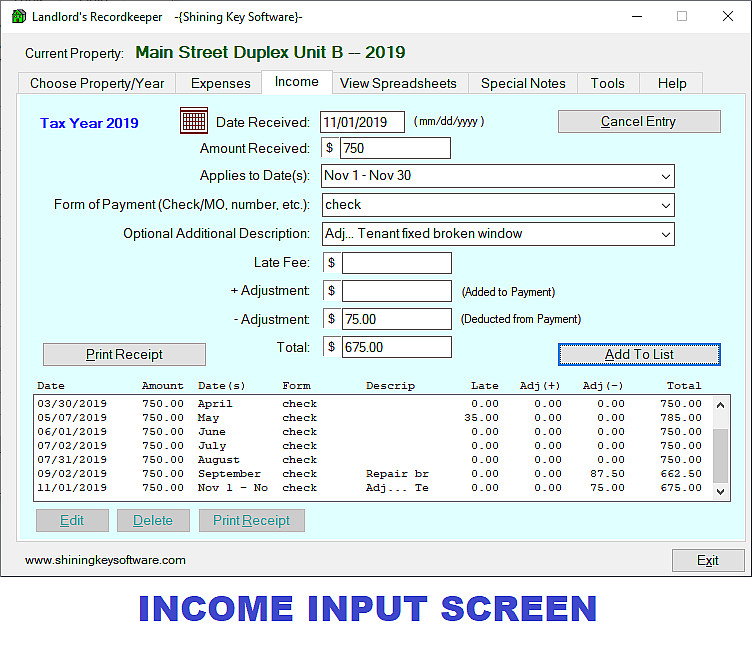Click the green house app icon
The height and width of the screenshot is (646, 753).
19,16
